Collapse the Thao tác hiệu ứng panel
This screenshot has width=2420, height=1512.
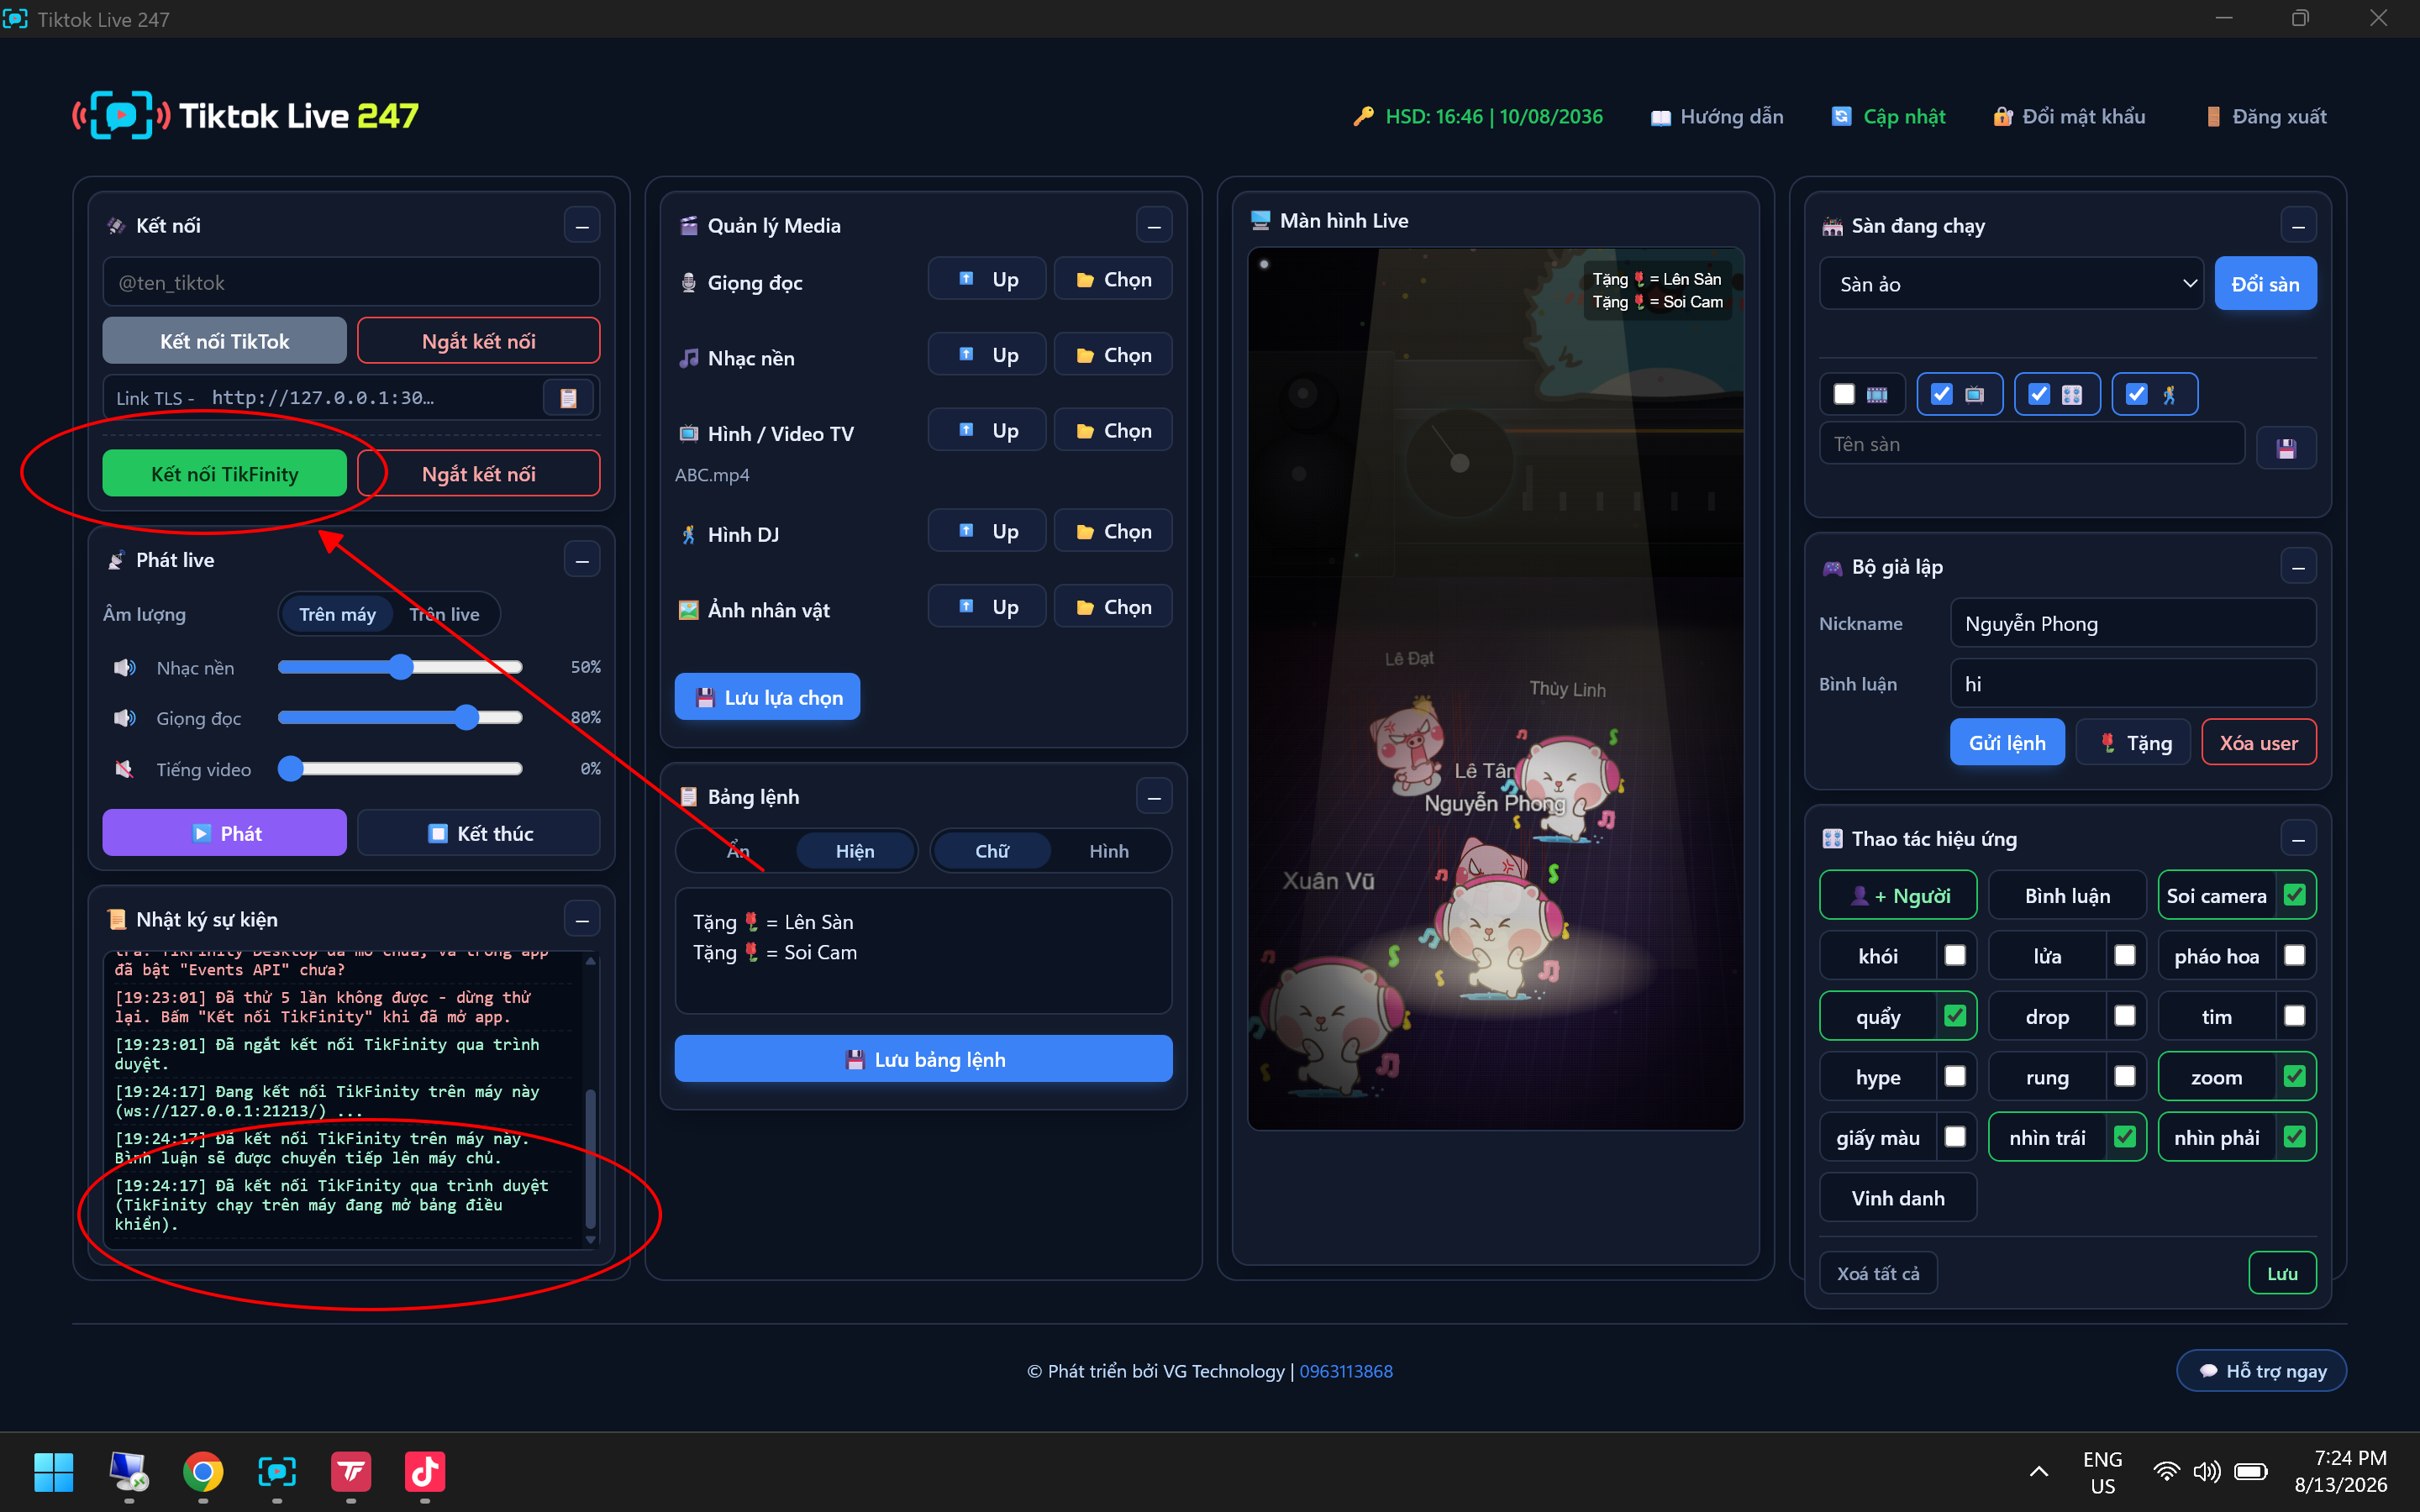[x=2298, y=839]
